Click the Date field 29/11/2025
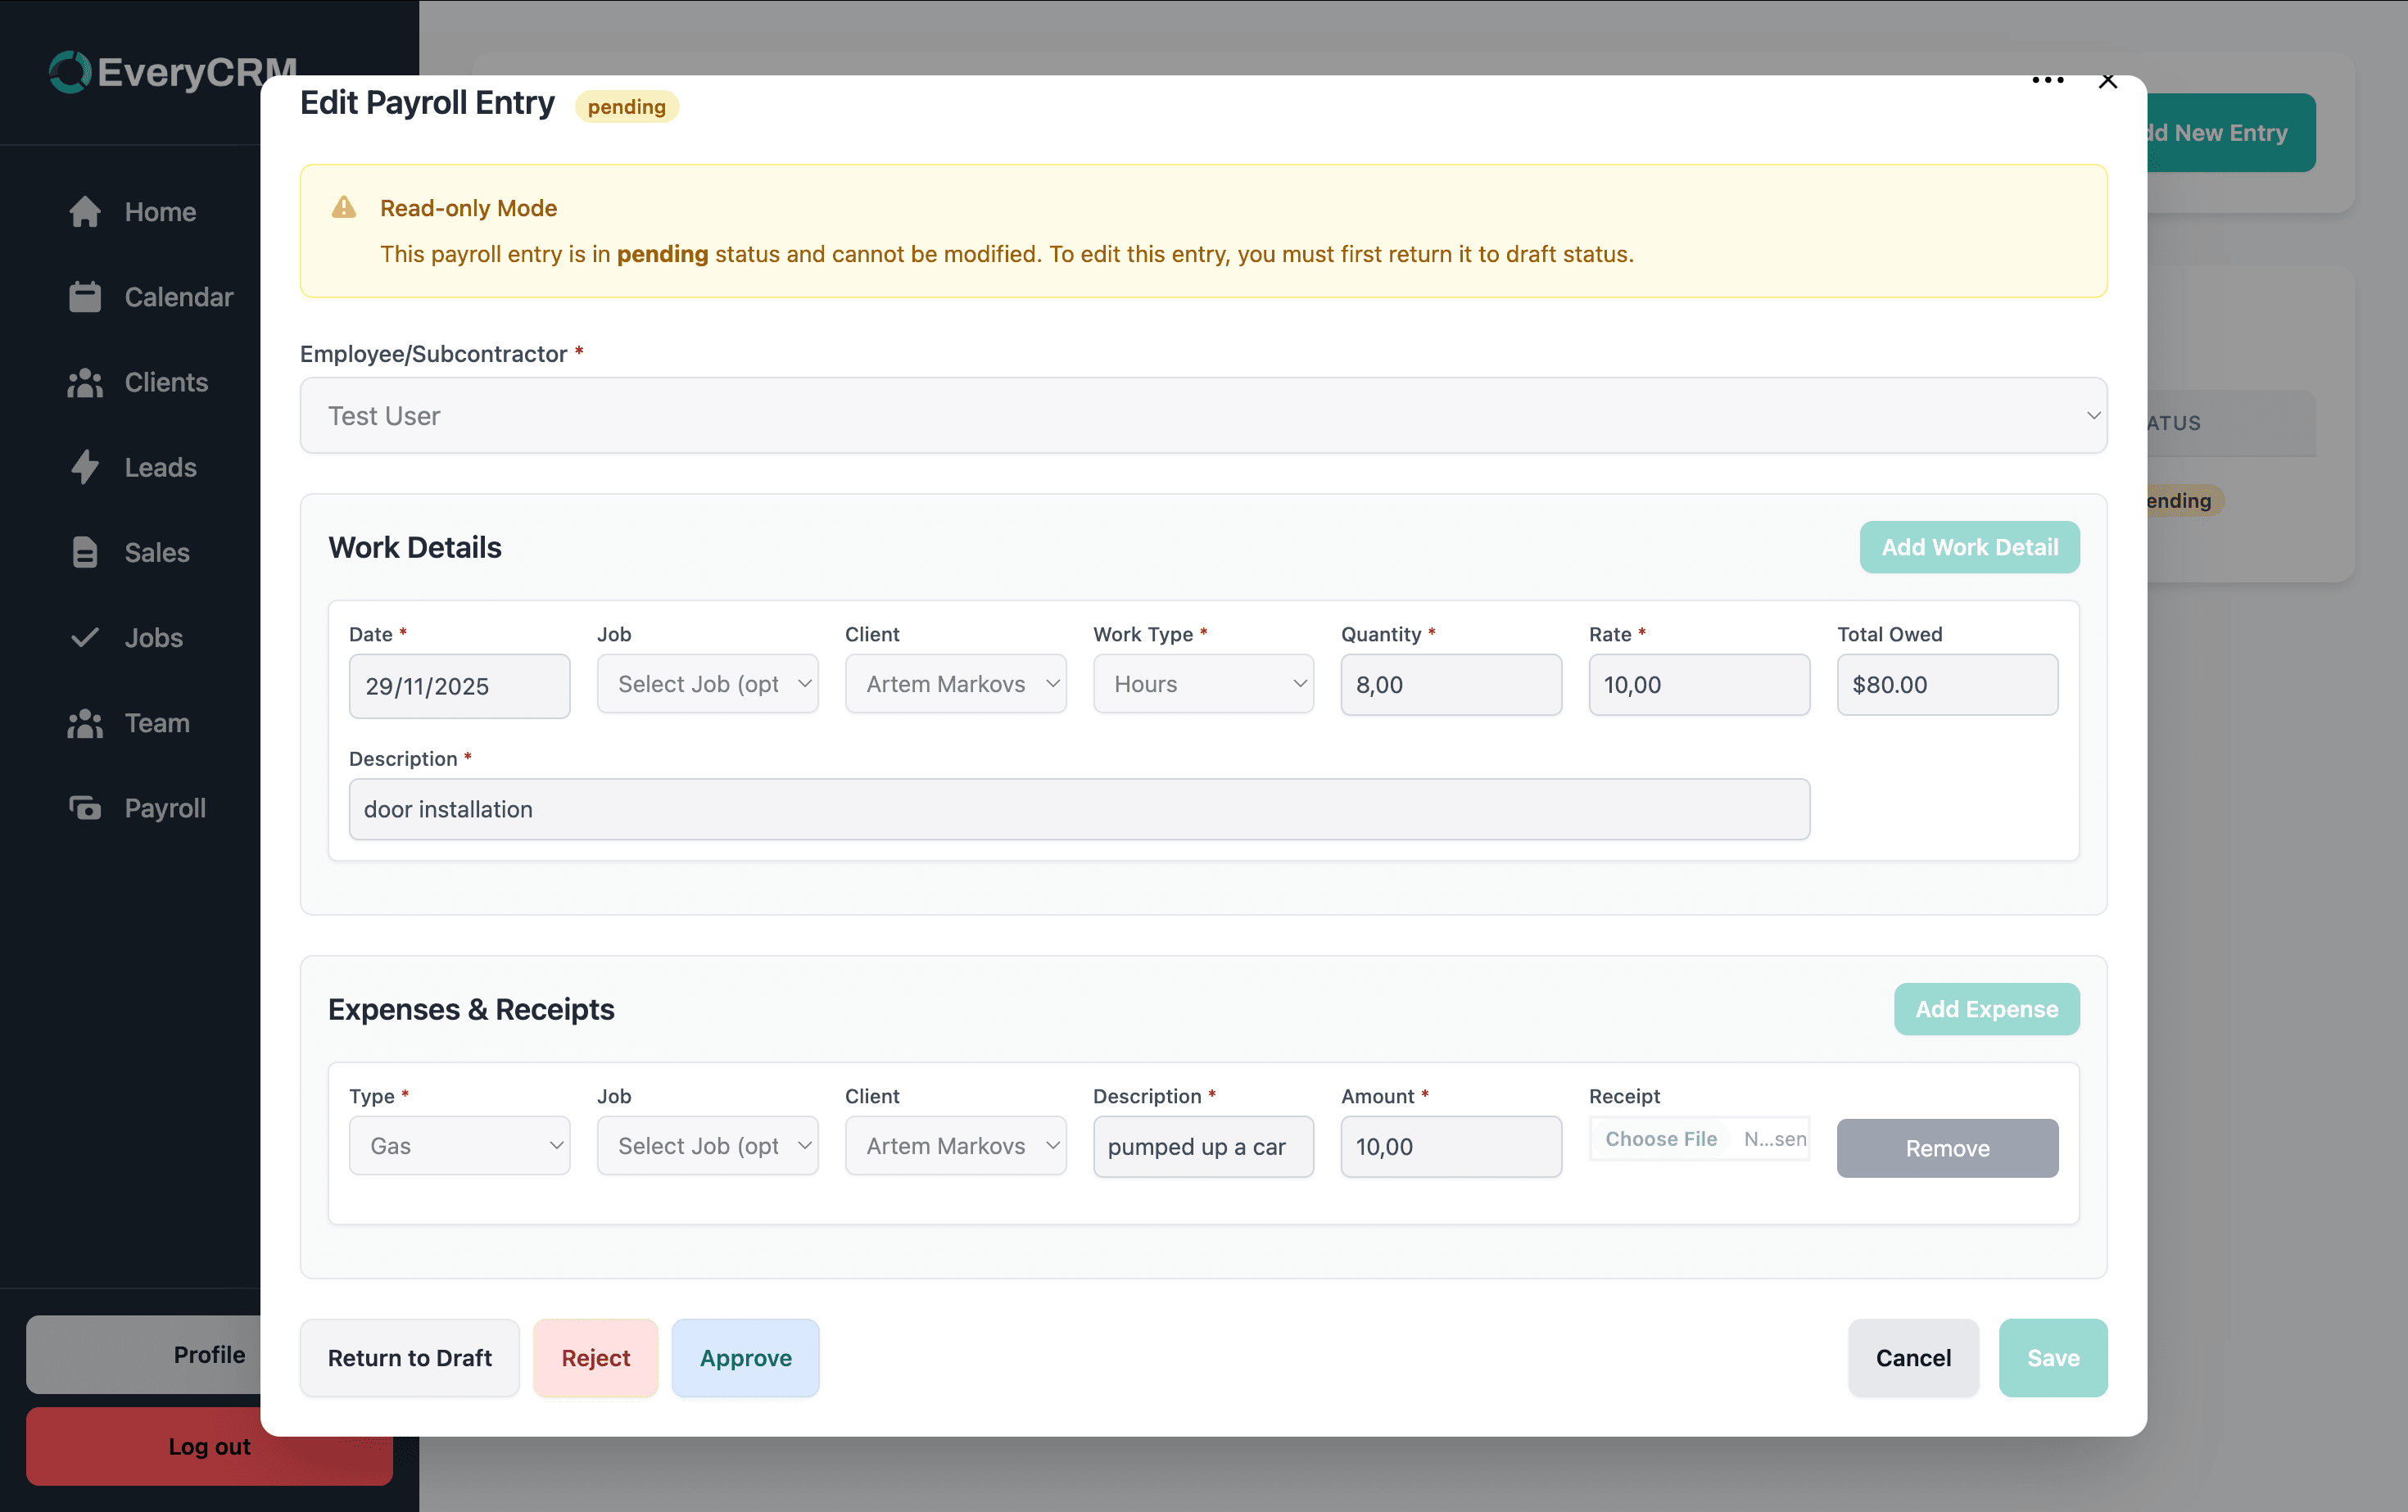This screenshot has width=2408, height=1512. [459, 686]
